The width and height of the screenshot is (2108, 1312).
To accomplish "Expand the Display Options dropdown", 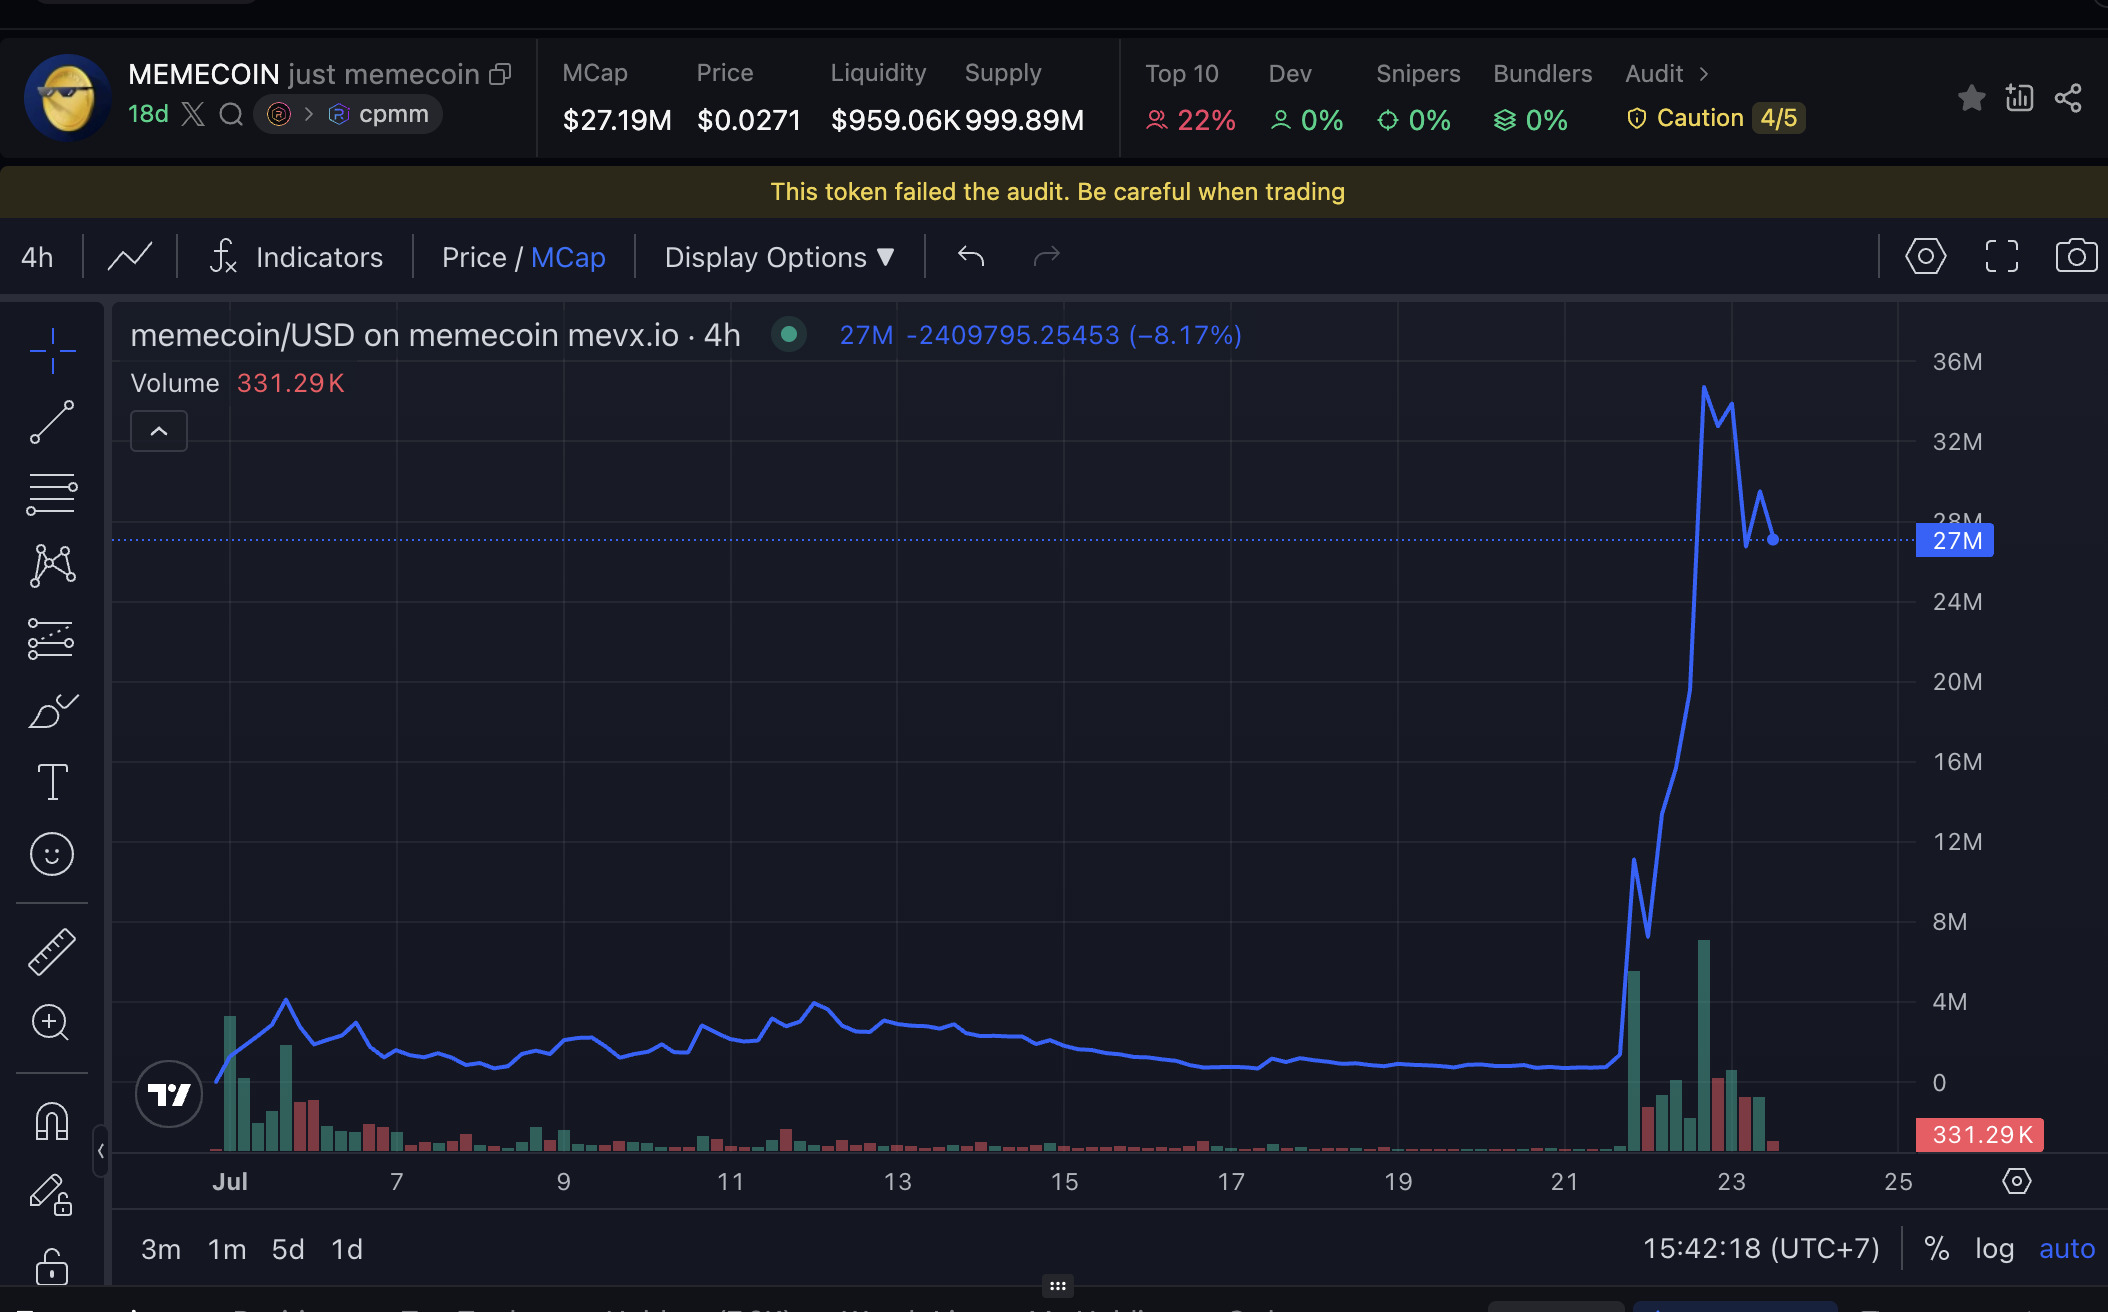I will click(779, 257).
